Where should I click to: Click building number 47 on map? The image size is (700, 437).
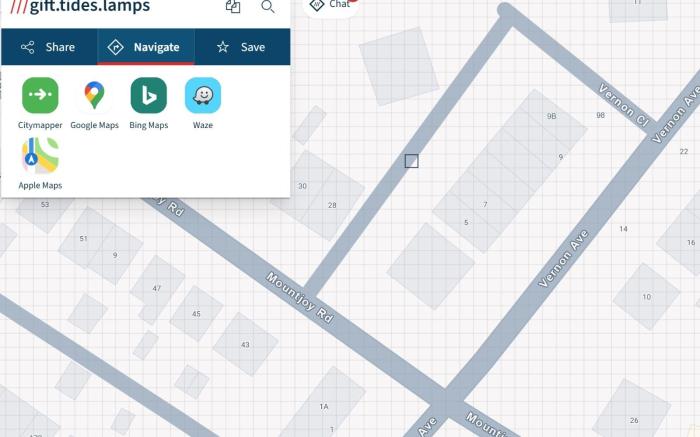157,288
